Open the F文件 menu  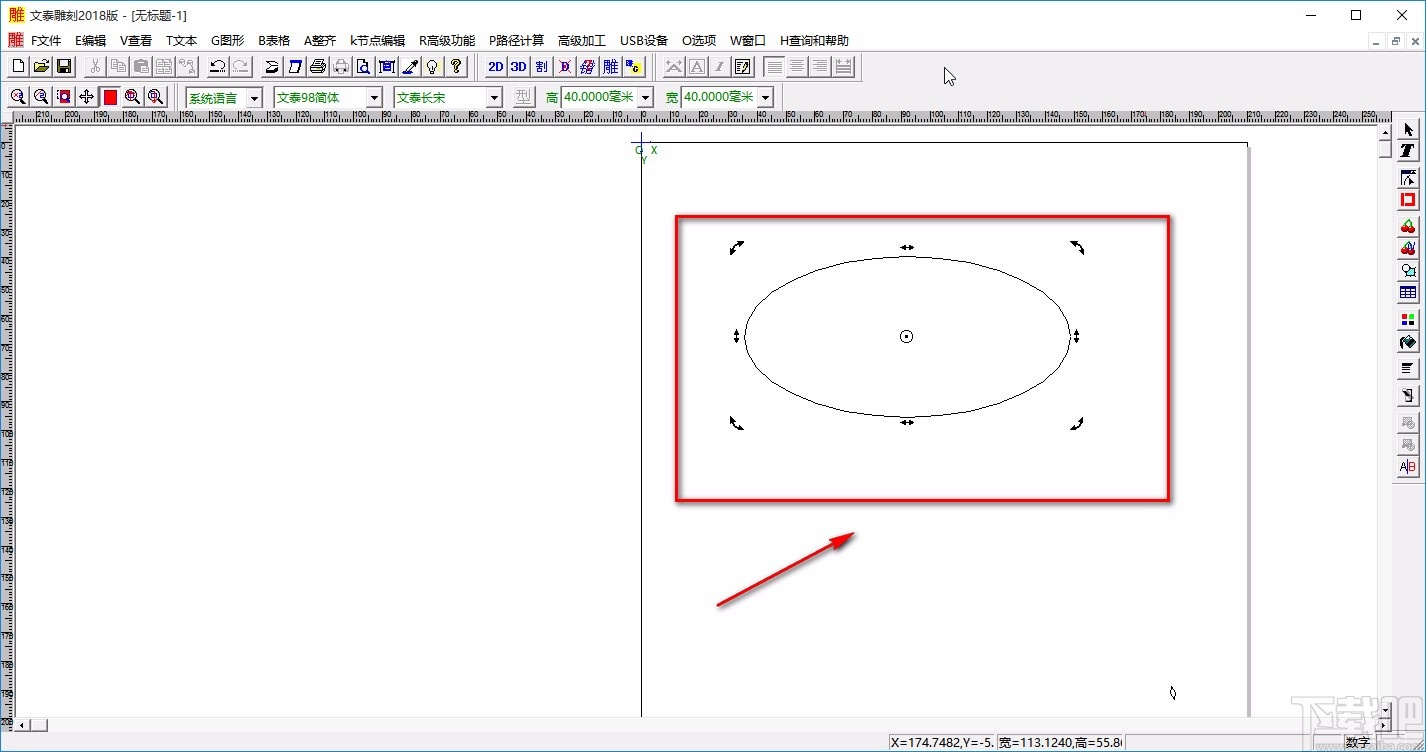coord(46,41)
